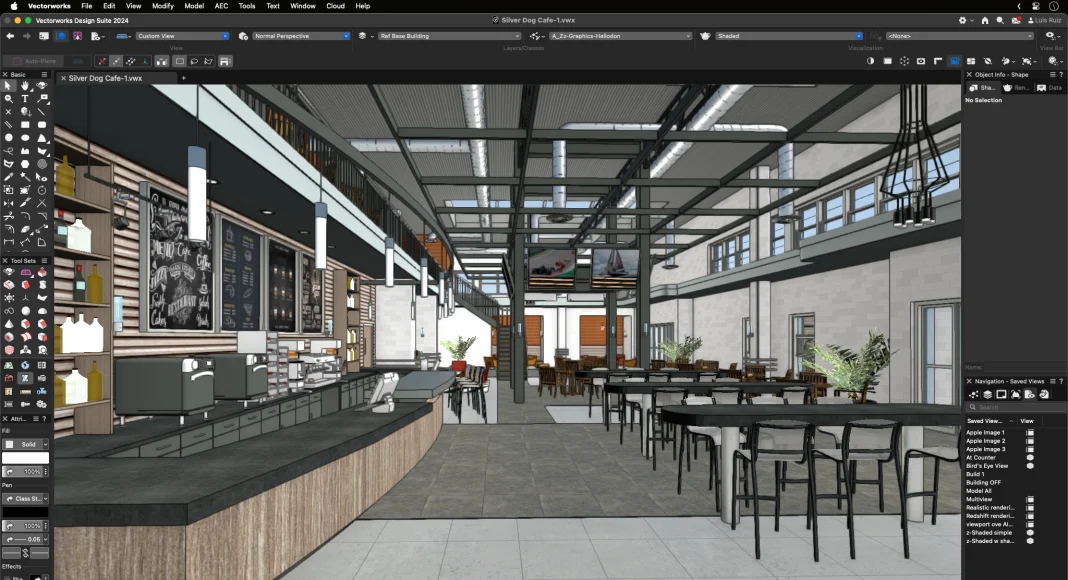Image resolution: width=1068 pixels, height=580 pixels.
Task: Select the z-Shaded simple saved view
Action: coord(989,533)
